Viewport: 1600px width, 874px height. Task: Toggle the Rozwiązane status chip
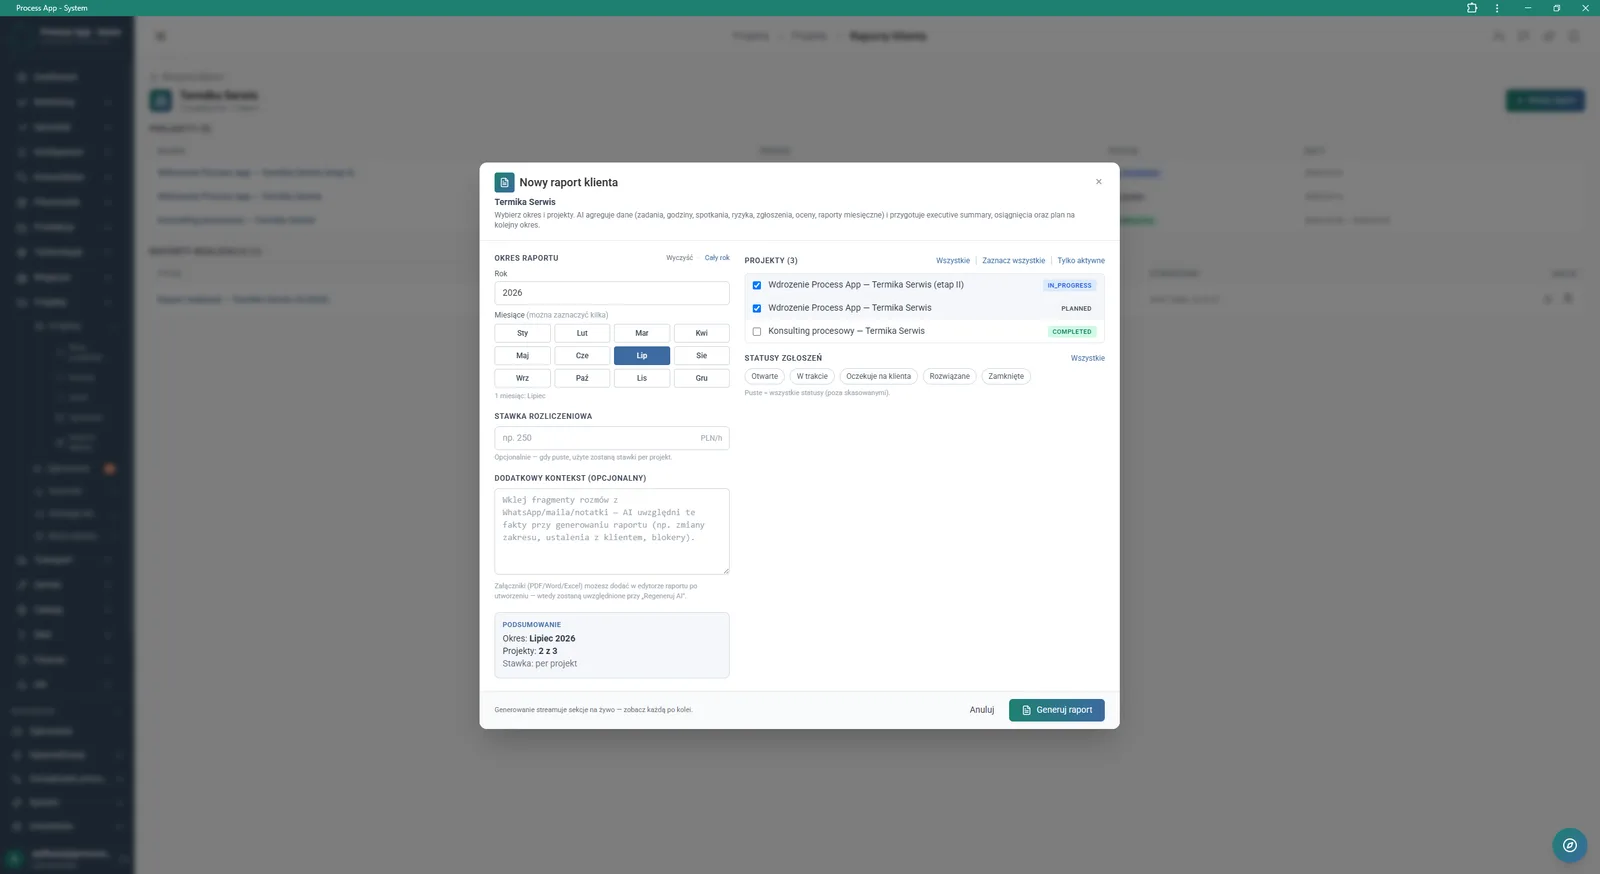point(949,377)
